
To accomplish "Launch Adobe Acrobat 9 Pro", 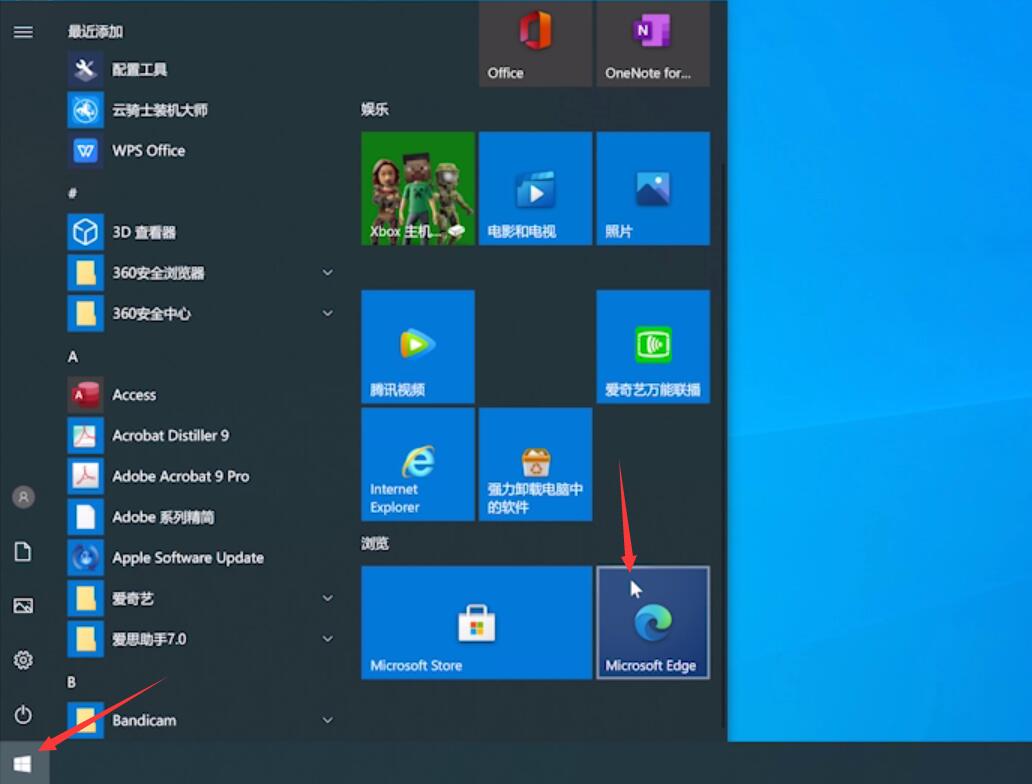I will (x=201, y=477).
